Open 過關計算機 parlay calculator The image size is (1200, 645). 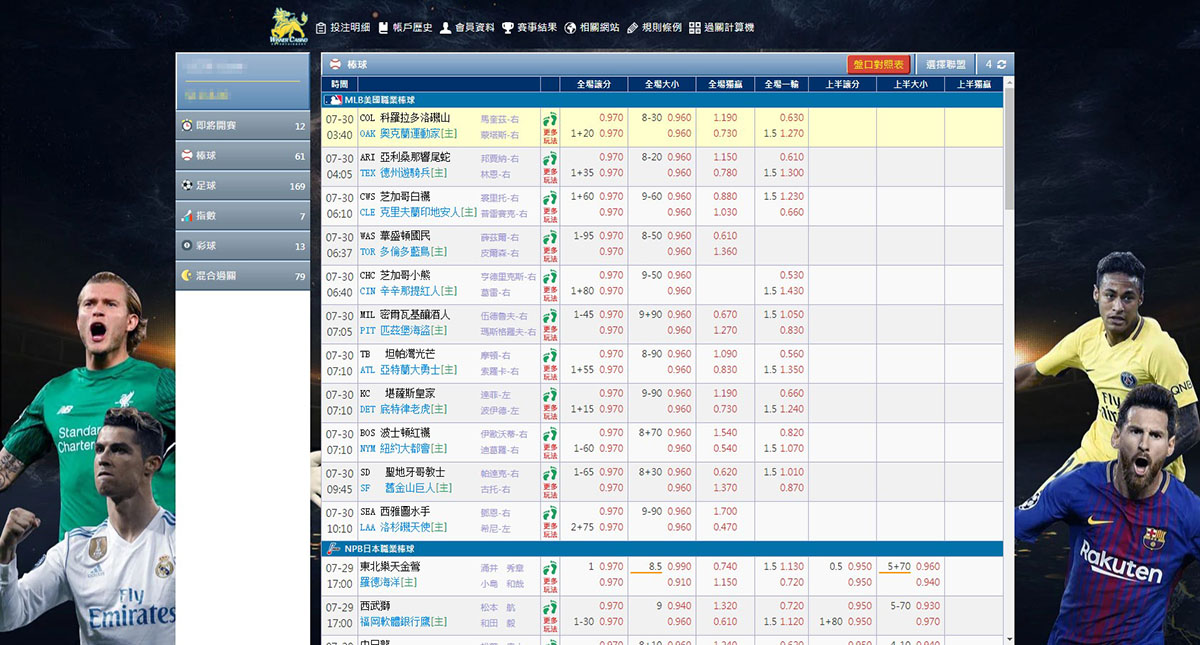coord(721,28)
